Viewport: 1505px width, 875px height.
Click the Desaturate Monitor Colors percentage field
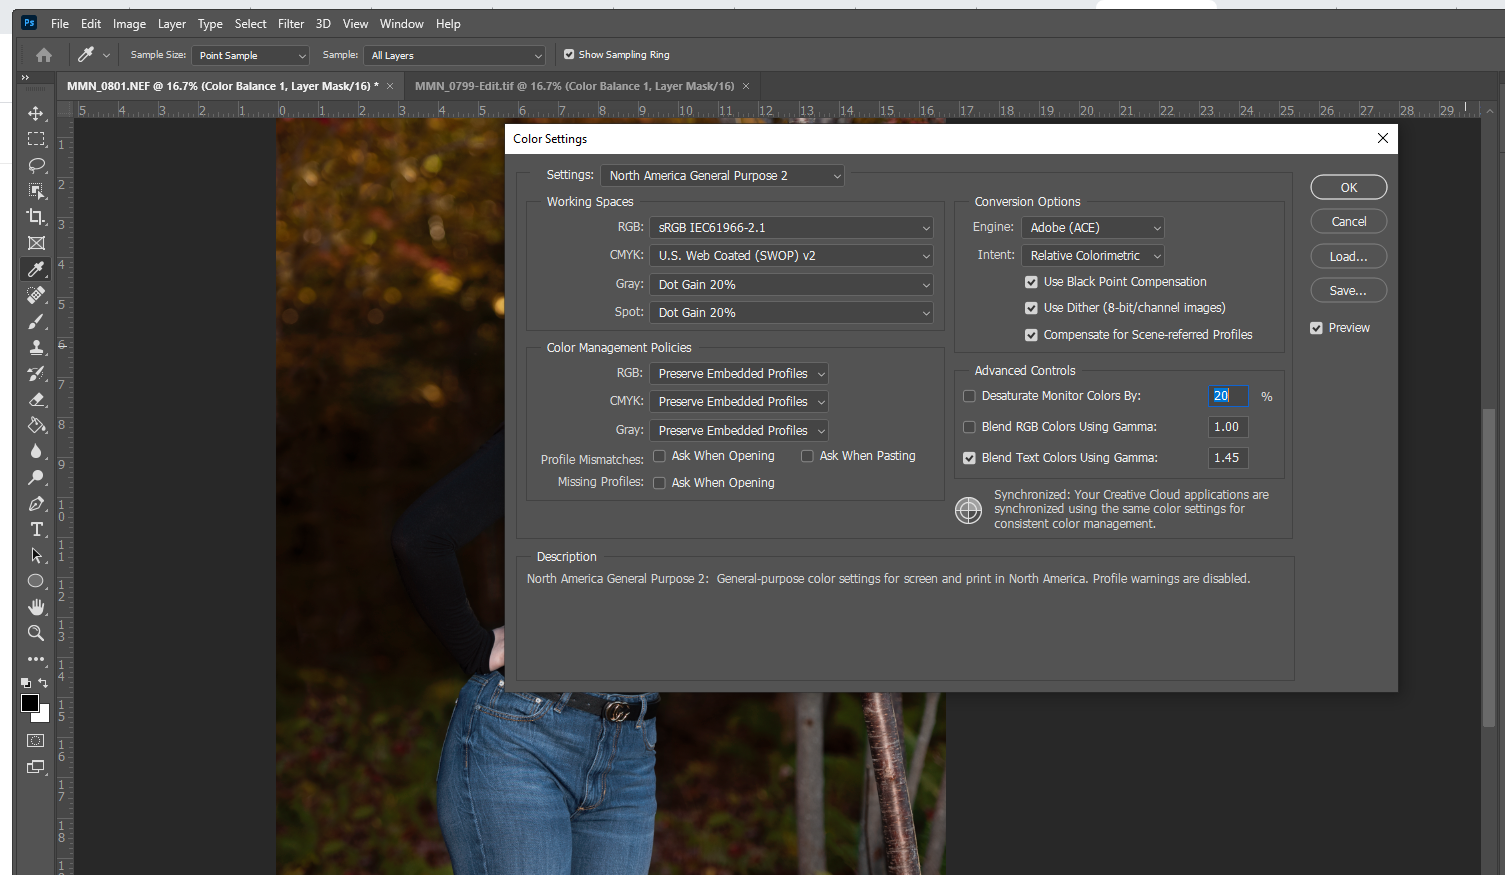click(x=1227, y=396)
